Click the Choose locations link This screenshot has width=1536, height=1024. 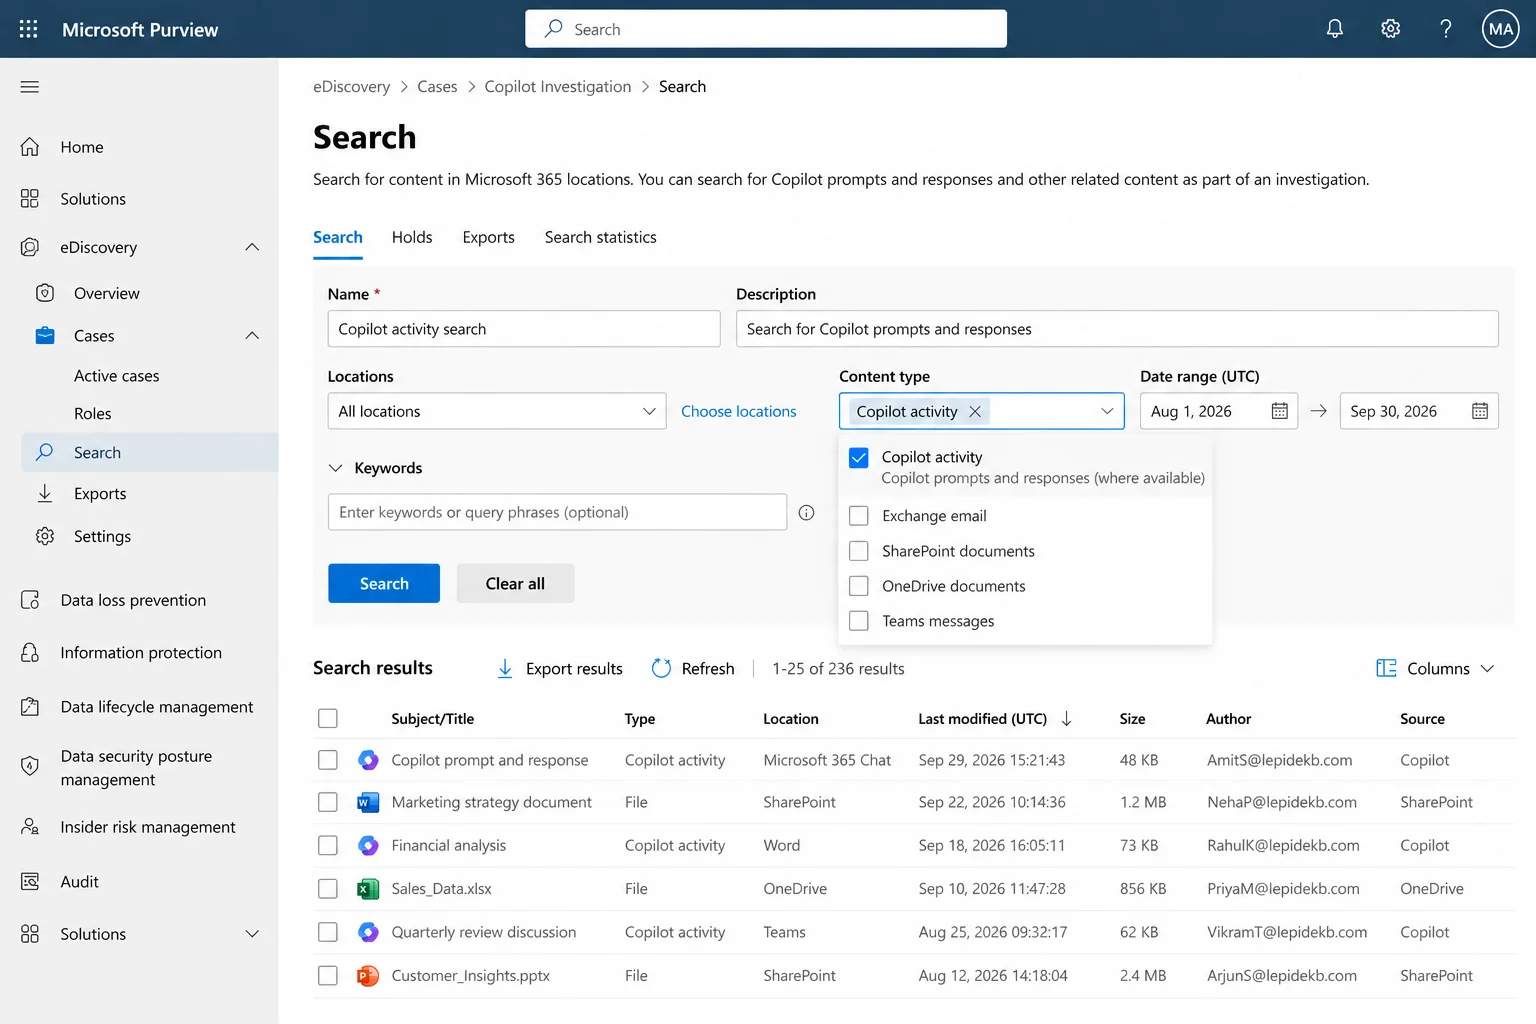(738, 411)
